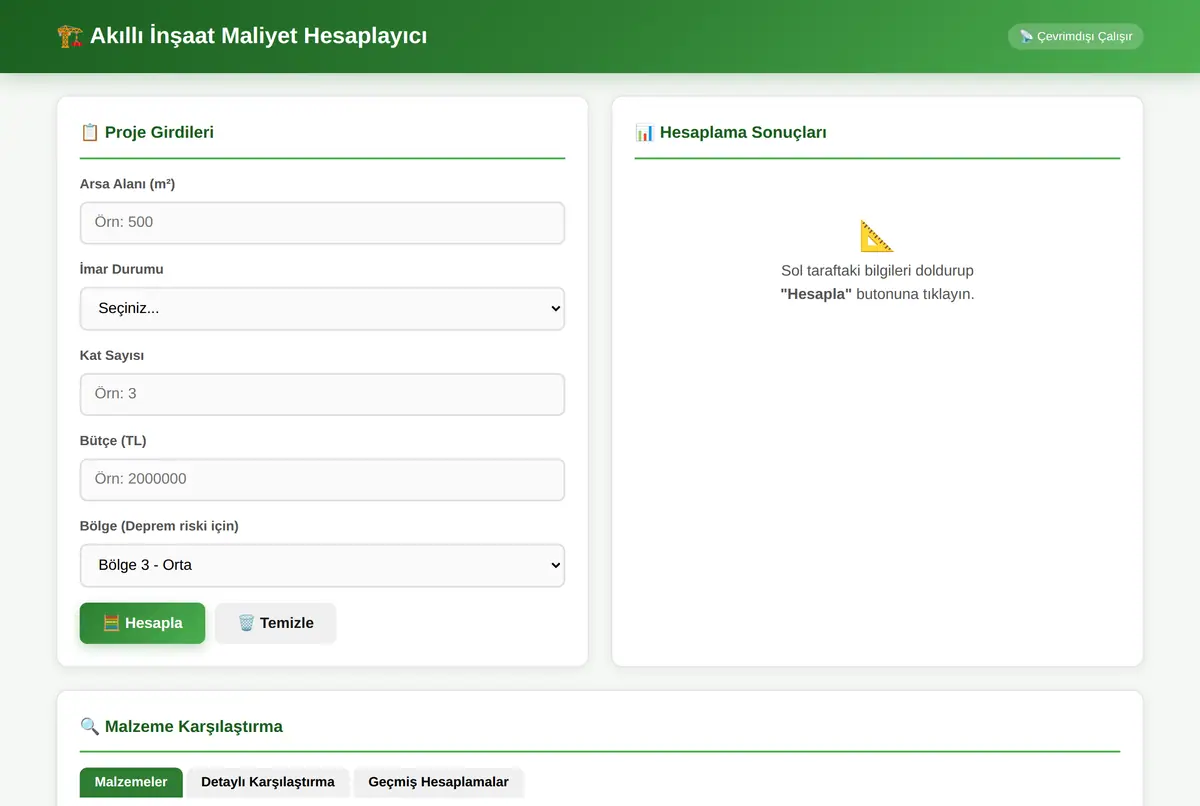Viewport: 1200px width, 806px height.
Task: Open the Bölge earthquake risk dropdown
Action: pos(322,565)
